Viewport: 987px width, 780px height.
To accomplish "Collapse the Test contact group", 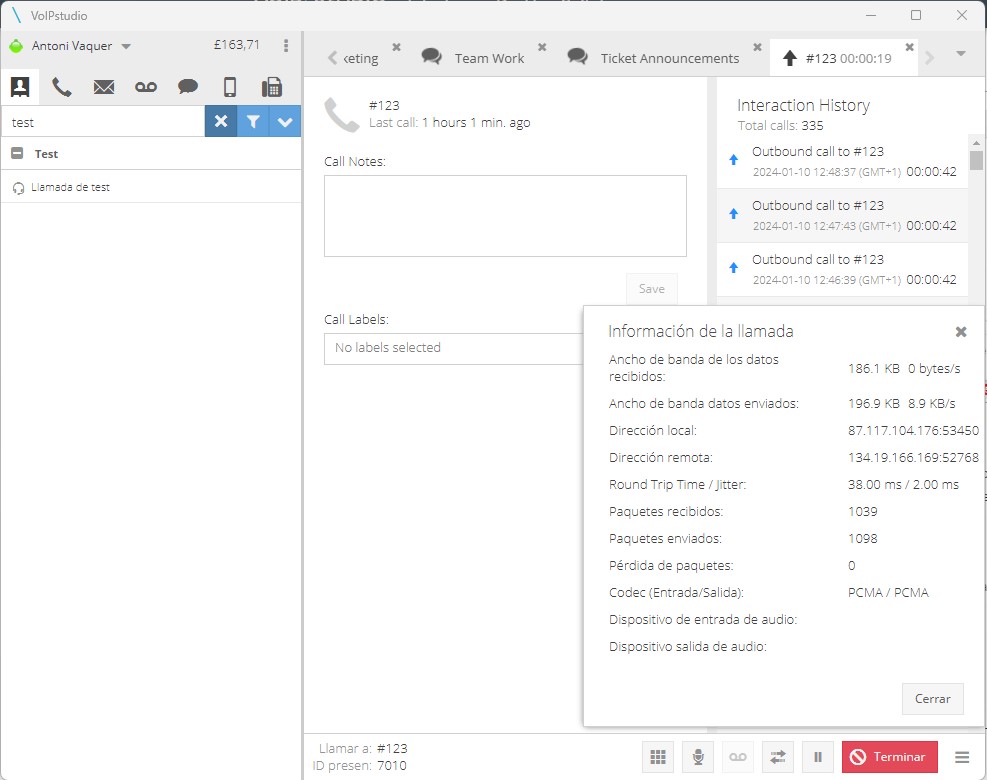I will pos(17,154).
